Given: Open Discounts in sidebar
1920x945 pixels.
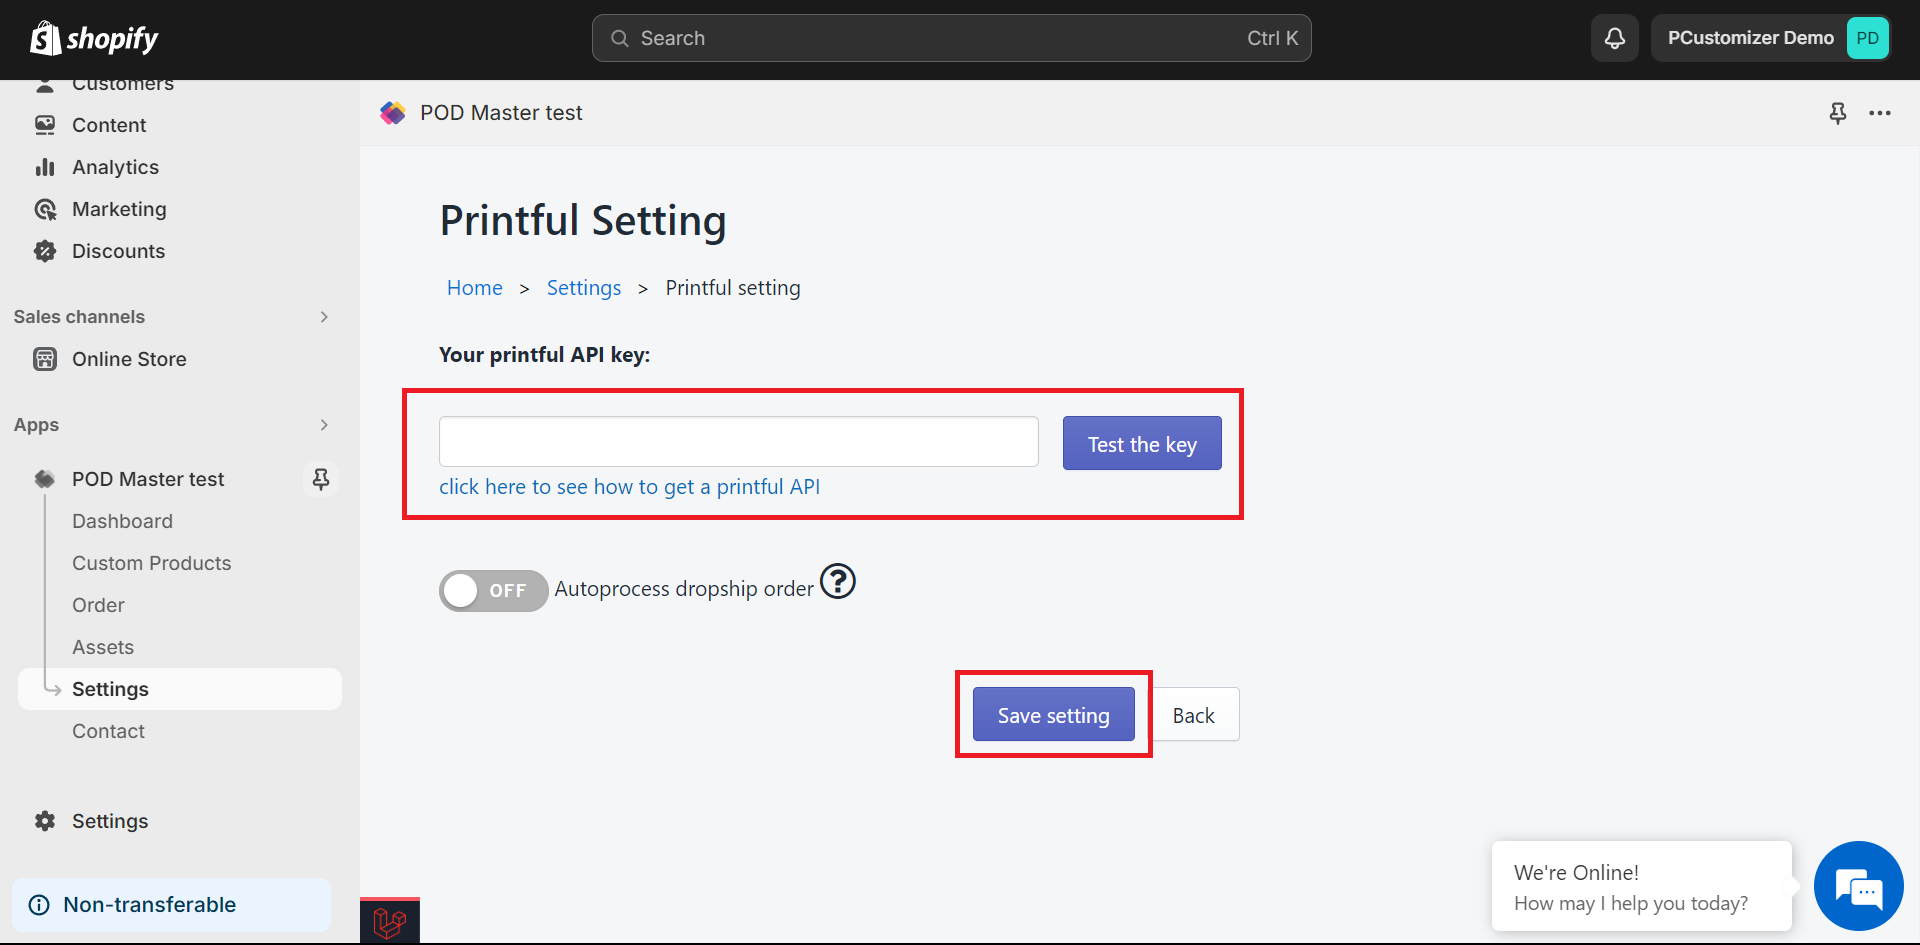Looking at the screenshot, I should point(118,251).
